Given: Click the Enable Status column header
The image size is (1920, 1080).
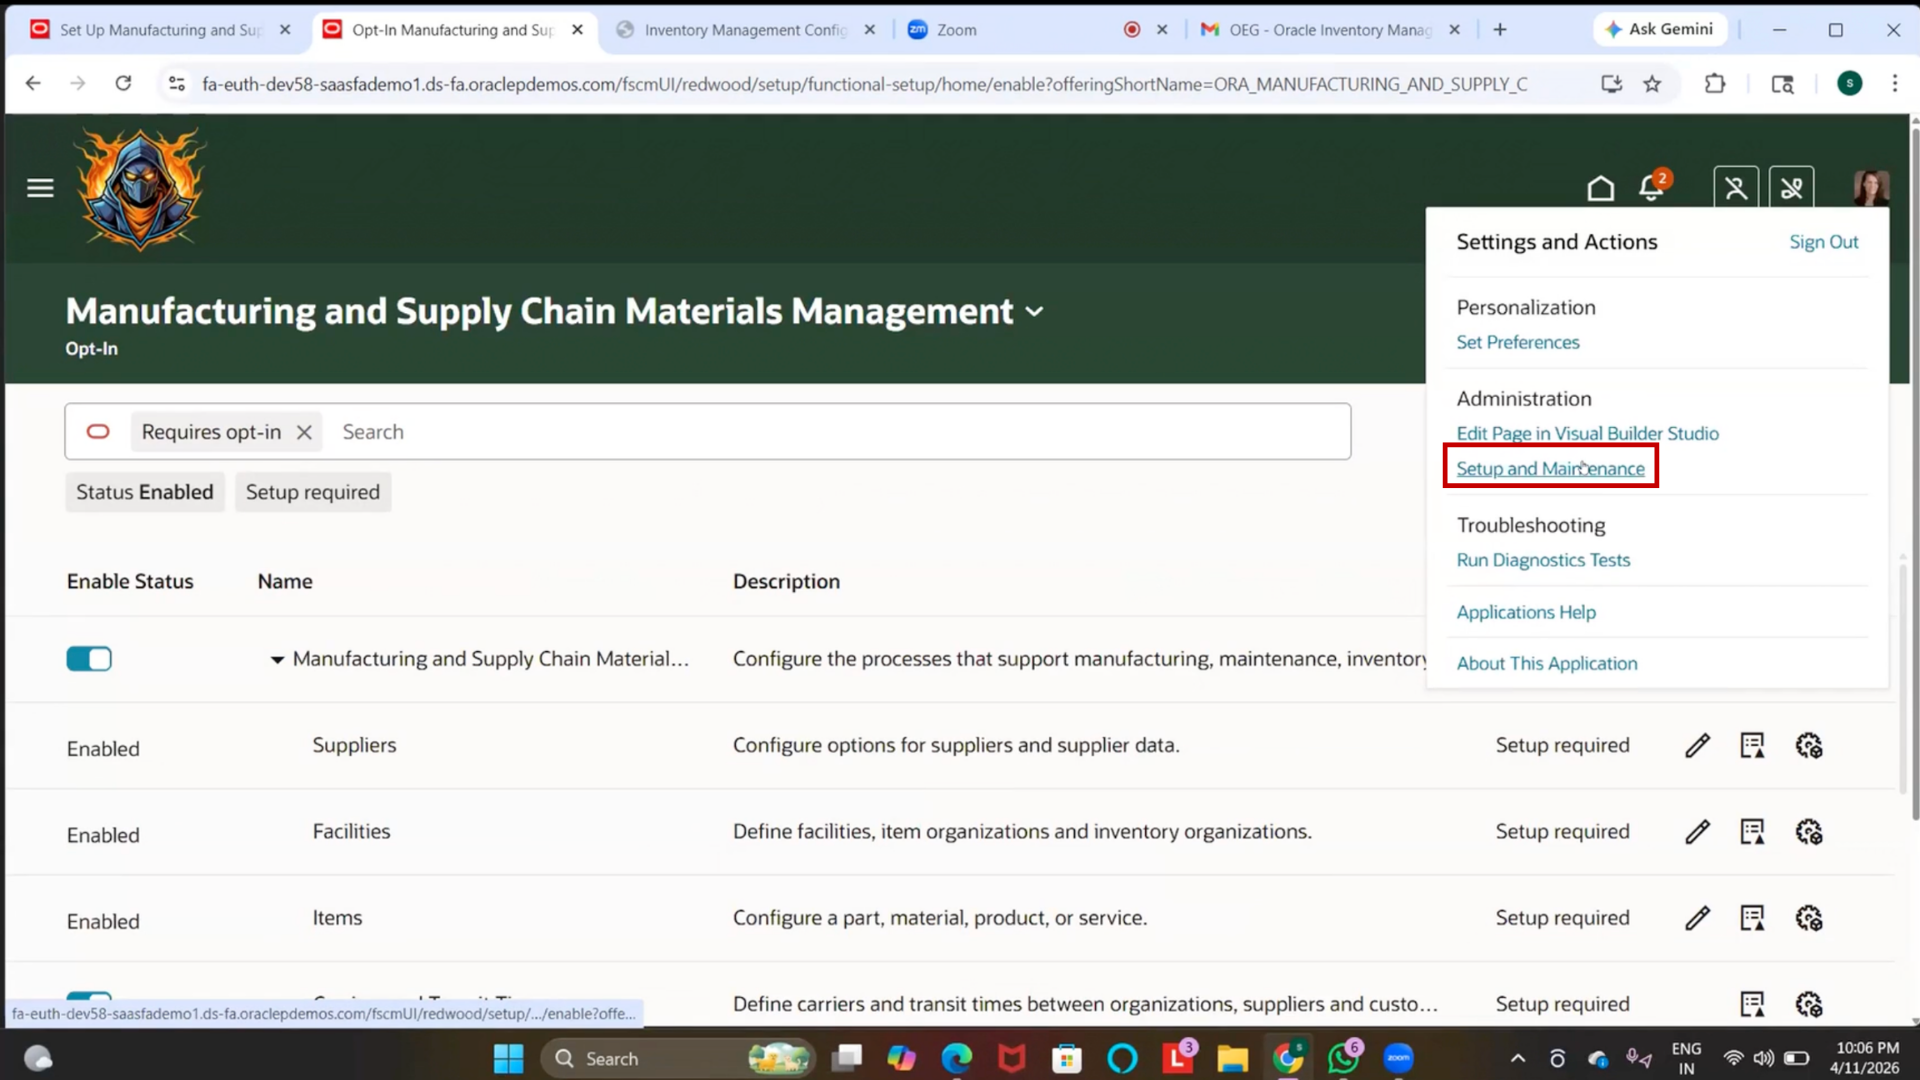Looking at the screenshot, I should (x=130, y=581).
